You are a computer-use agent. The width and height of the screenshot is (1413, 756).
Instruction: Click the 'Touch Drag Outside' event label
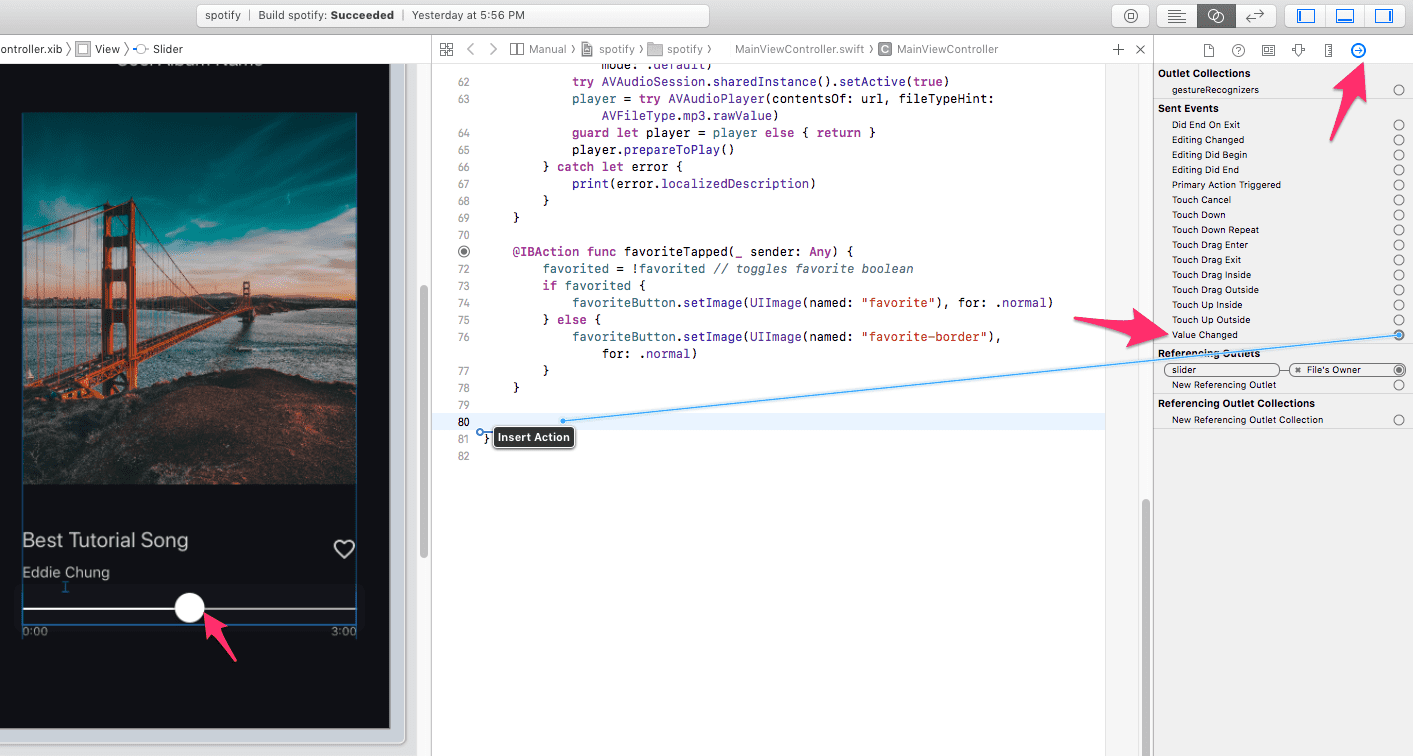pyautogui.click(x=1215, y=290)
